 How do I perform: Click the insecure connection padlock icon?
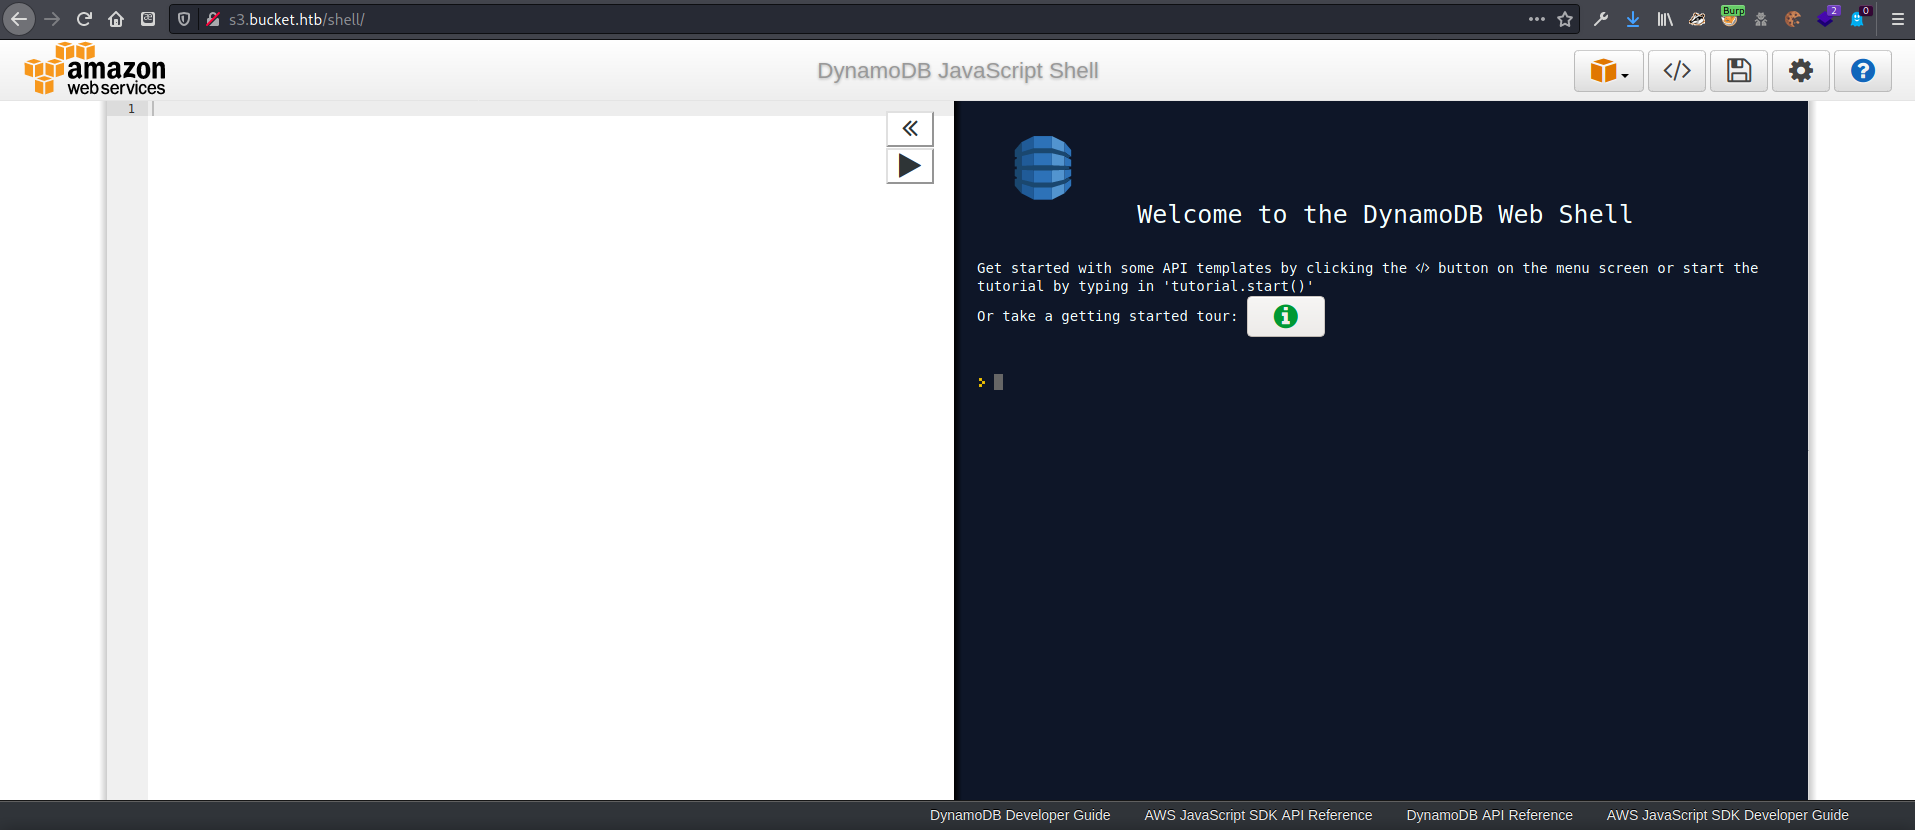pyautogui.click(x=212, y=19)
